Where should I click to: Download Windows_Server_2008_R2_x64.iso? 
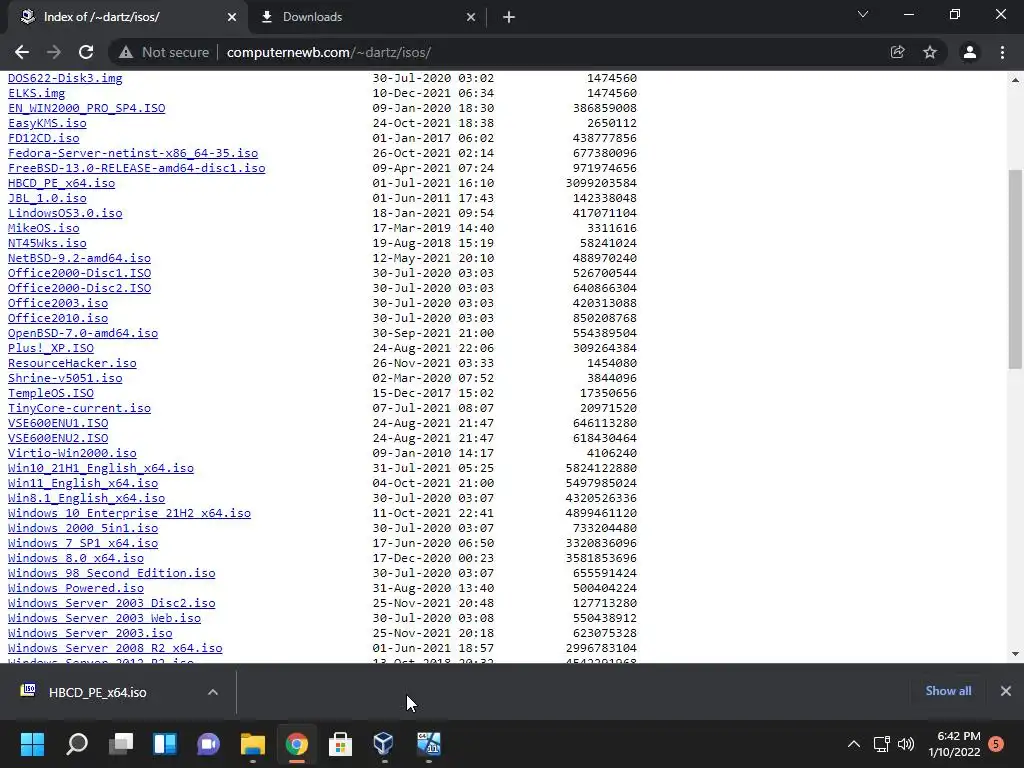pos(116,649)
